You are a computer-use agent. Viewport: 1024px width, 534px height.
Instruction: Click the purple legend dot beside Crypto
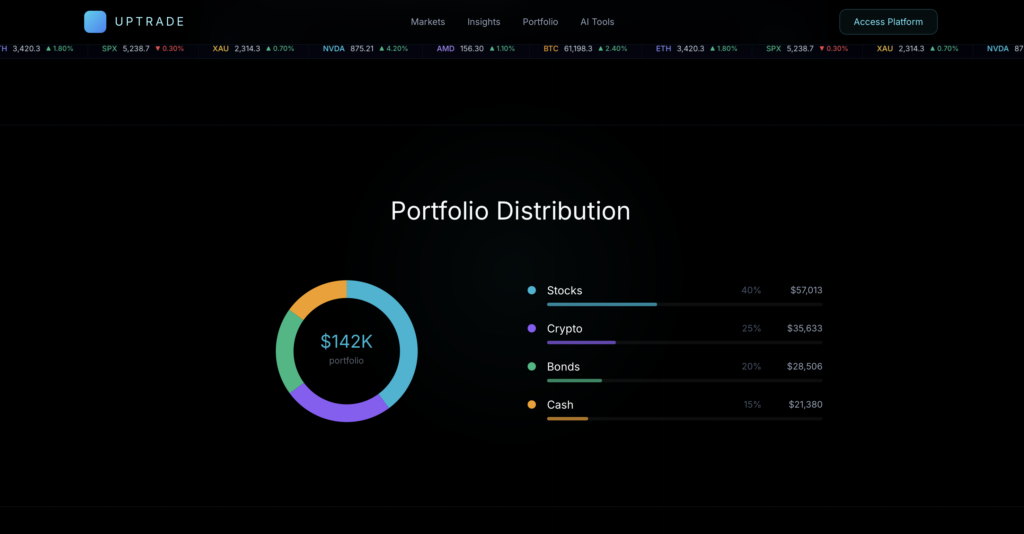pos(532,328)
